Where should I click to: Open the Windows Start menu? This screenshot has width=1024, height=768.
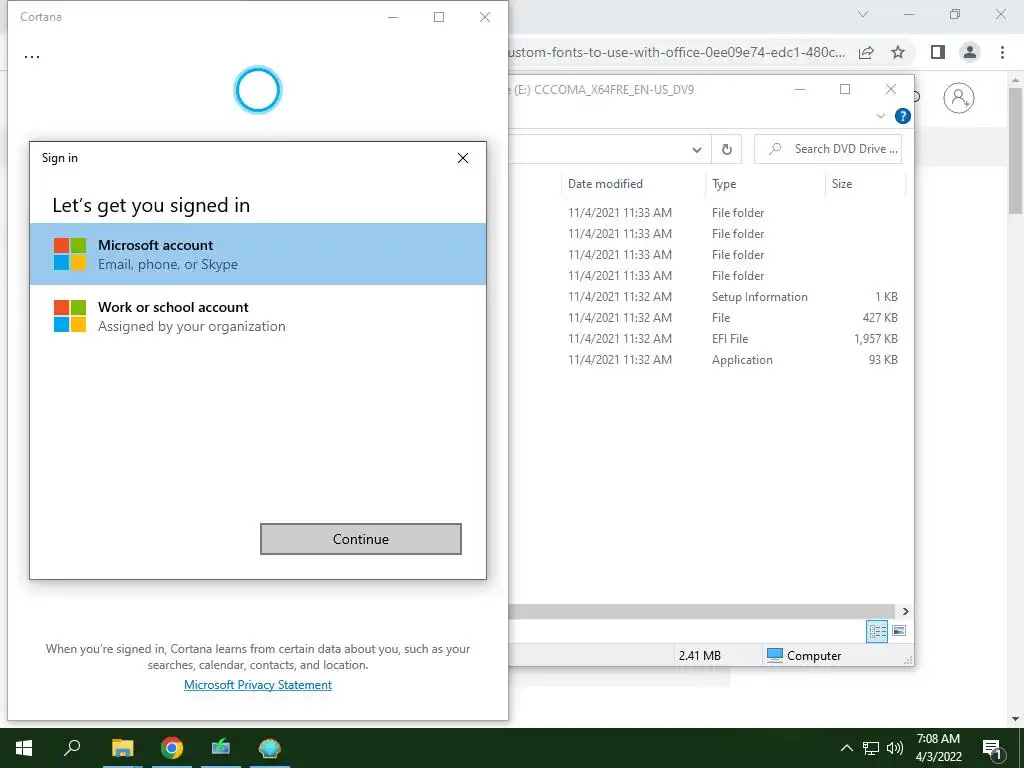(x=24, y=748)
